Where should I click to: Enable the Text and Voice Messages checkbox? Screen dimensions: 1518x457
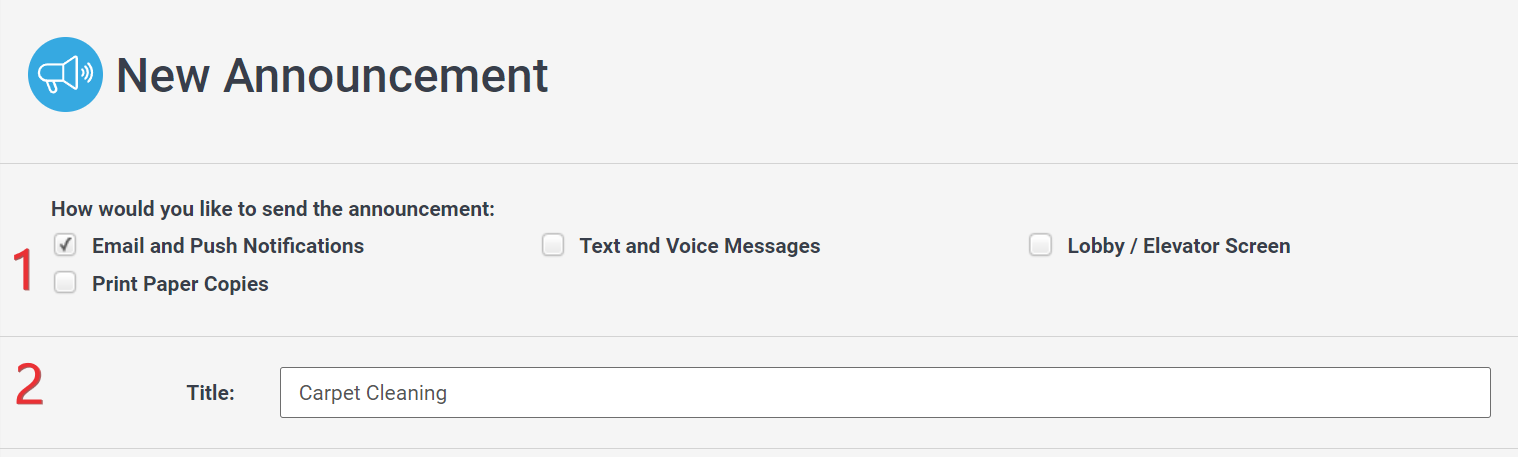coord(553,245)
